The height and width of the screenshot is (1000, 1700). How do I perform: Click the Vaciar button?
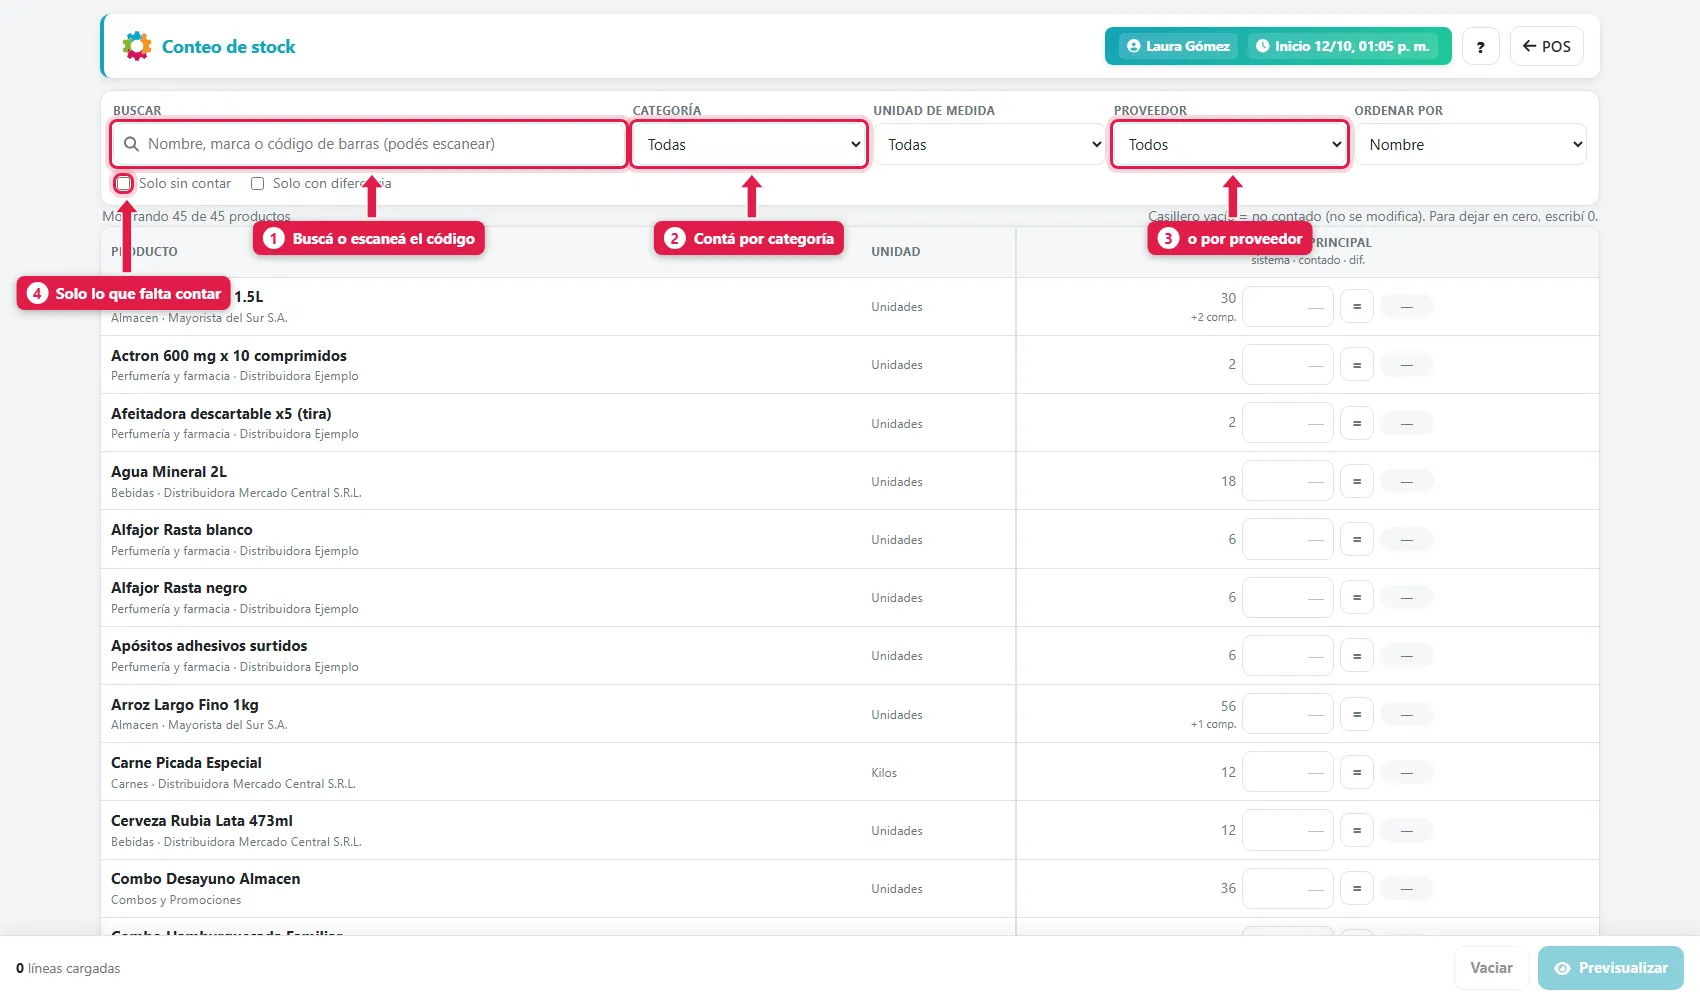[1491, 968]
